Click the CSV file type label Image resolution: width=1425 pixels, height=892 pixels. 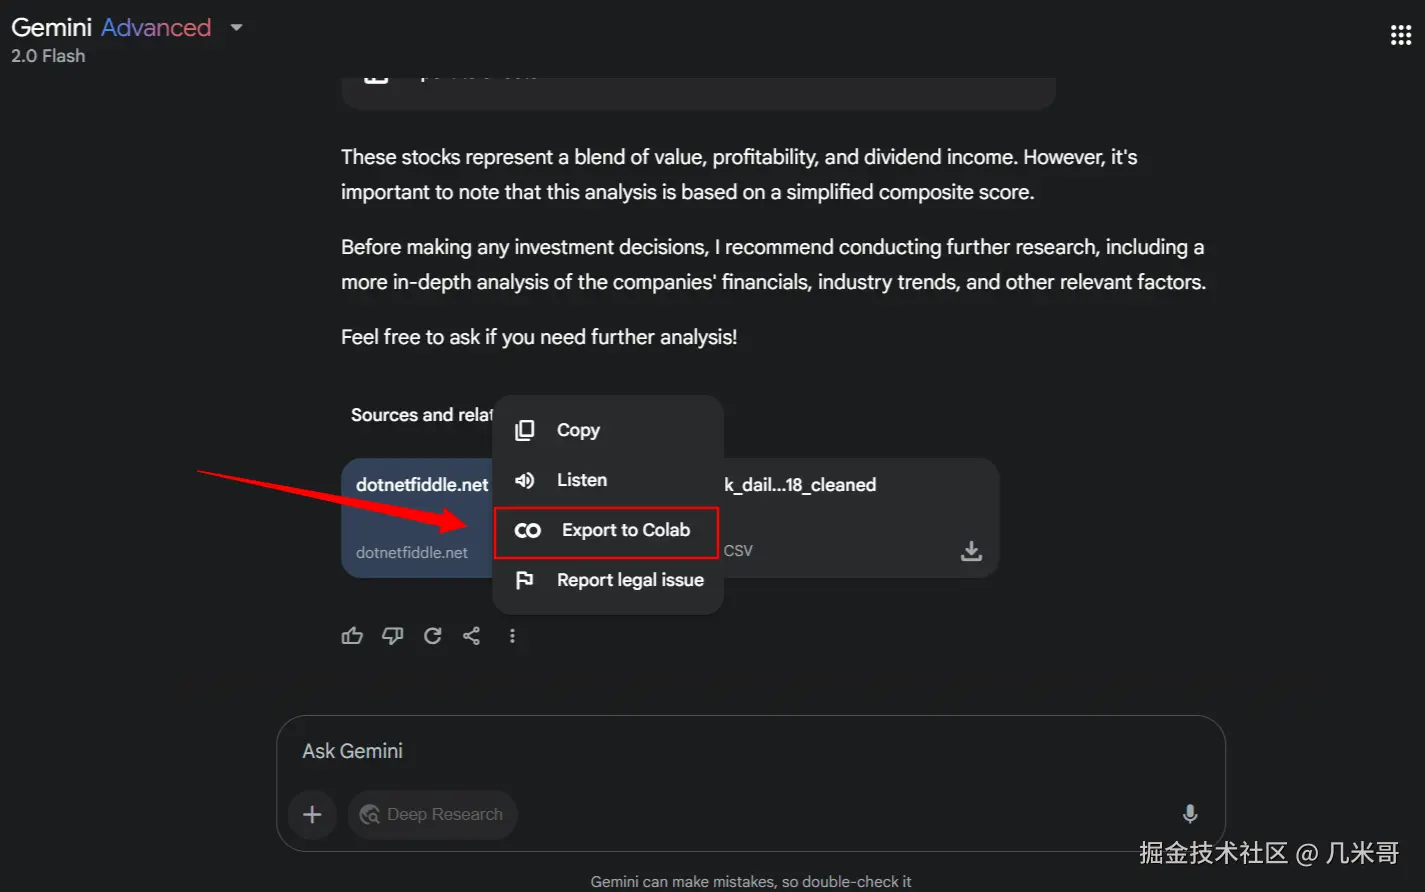click(x=738, y=551)
